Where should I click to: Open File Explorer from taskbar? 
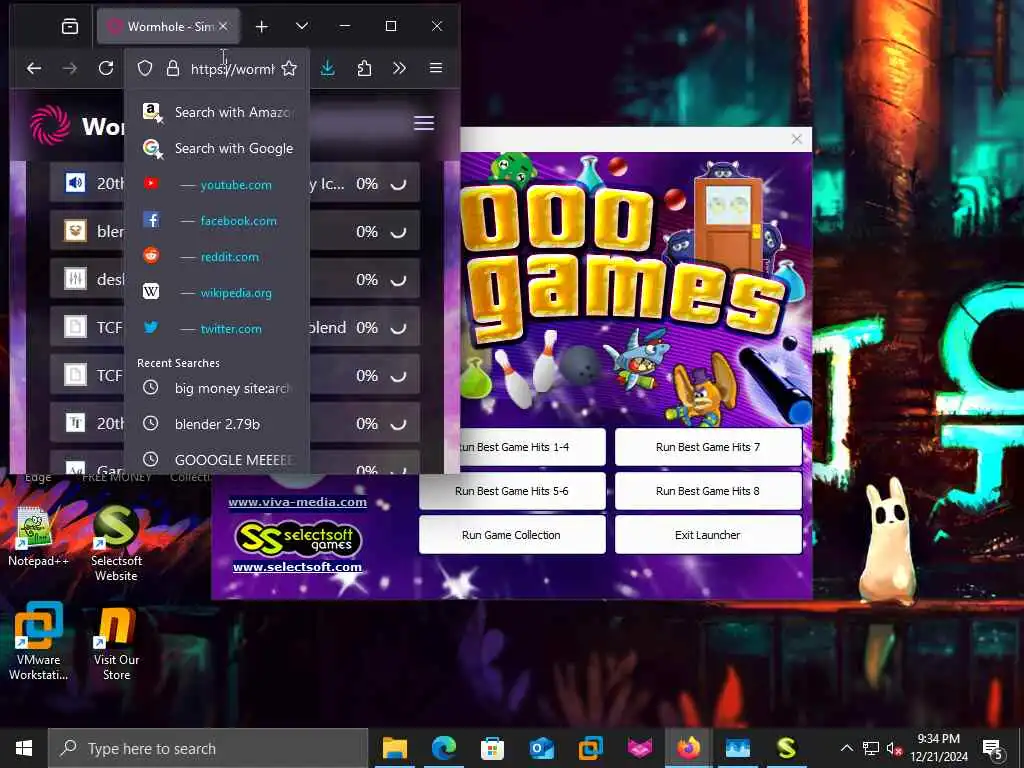(x=394, y=748)
